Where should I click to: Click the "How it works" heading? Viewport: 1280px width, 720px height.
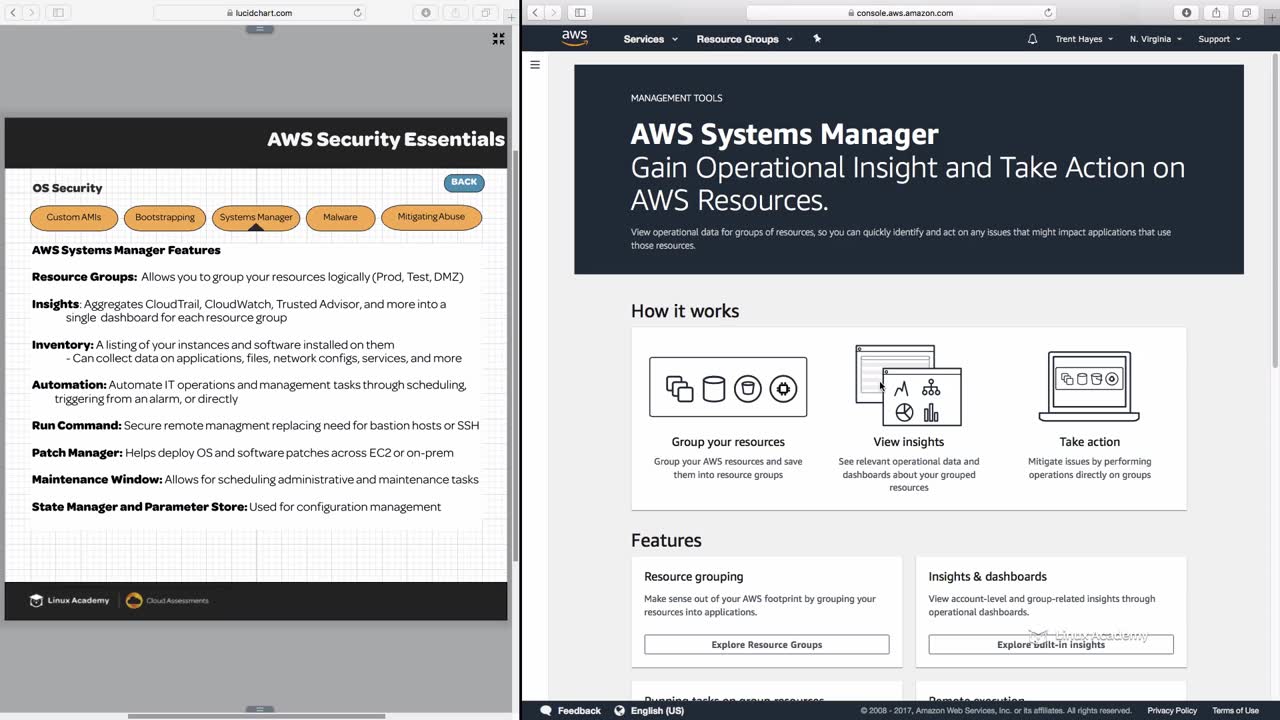pyautogui.click(x=685, y=311)
